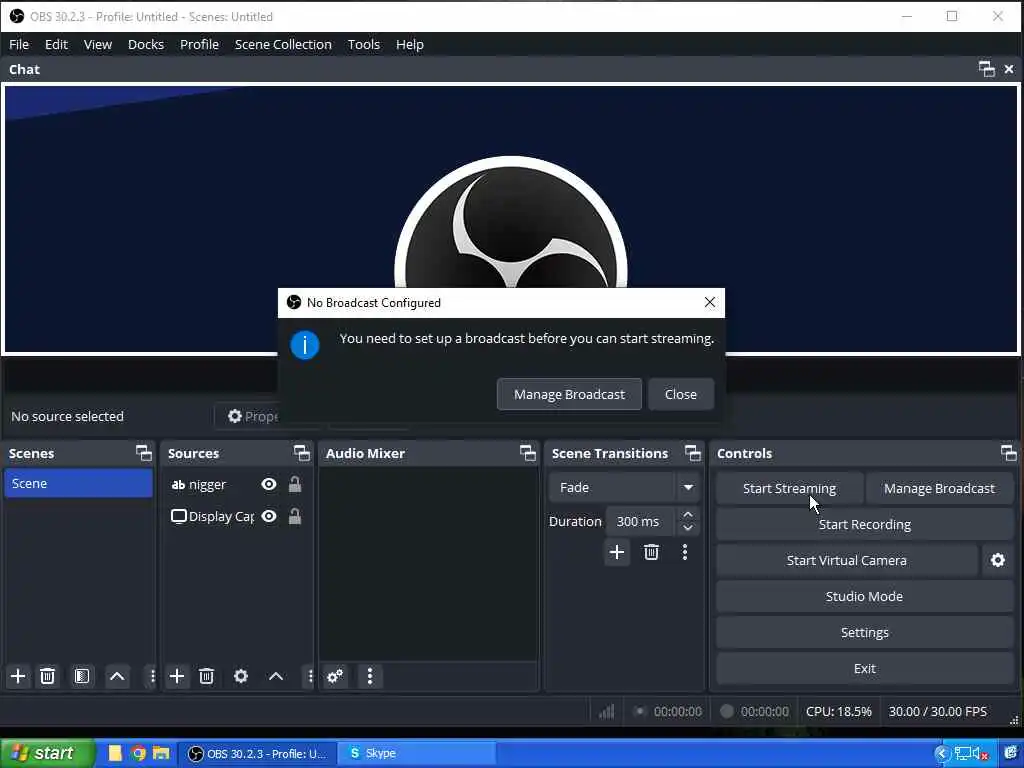This screenshot has width=1024, height=768.
Task: Click Manage Broadcast in Controls dock
Action: (939, 488)
